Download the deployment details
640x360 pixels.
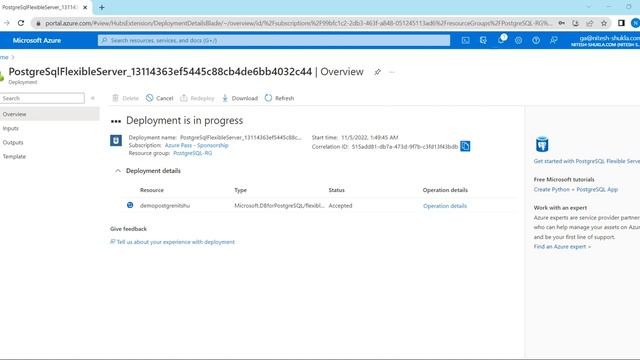pyautogui.click(x=240, y=98)
